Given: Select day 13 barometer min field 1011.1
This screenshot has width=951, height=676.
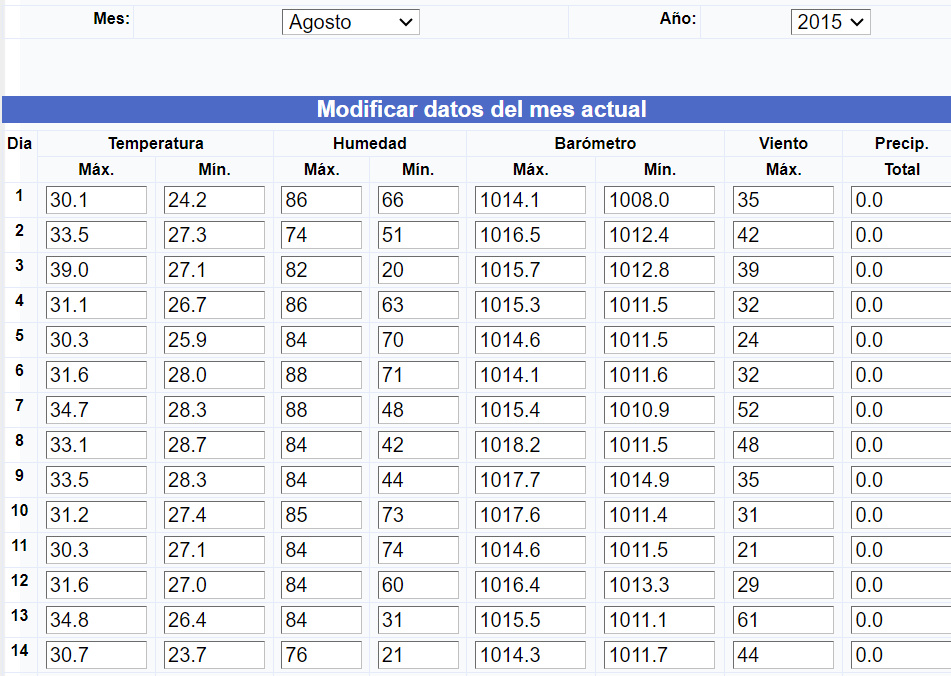Looking at the screenshot, I should 659,620.
